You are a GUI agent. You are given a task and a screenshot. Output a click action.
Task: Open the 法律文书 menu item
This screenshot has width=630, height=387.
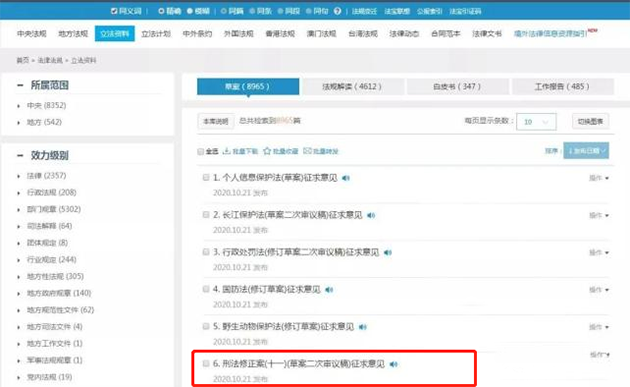[487, 34]
